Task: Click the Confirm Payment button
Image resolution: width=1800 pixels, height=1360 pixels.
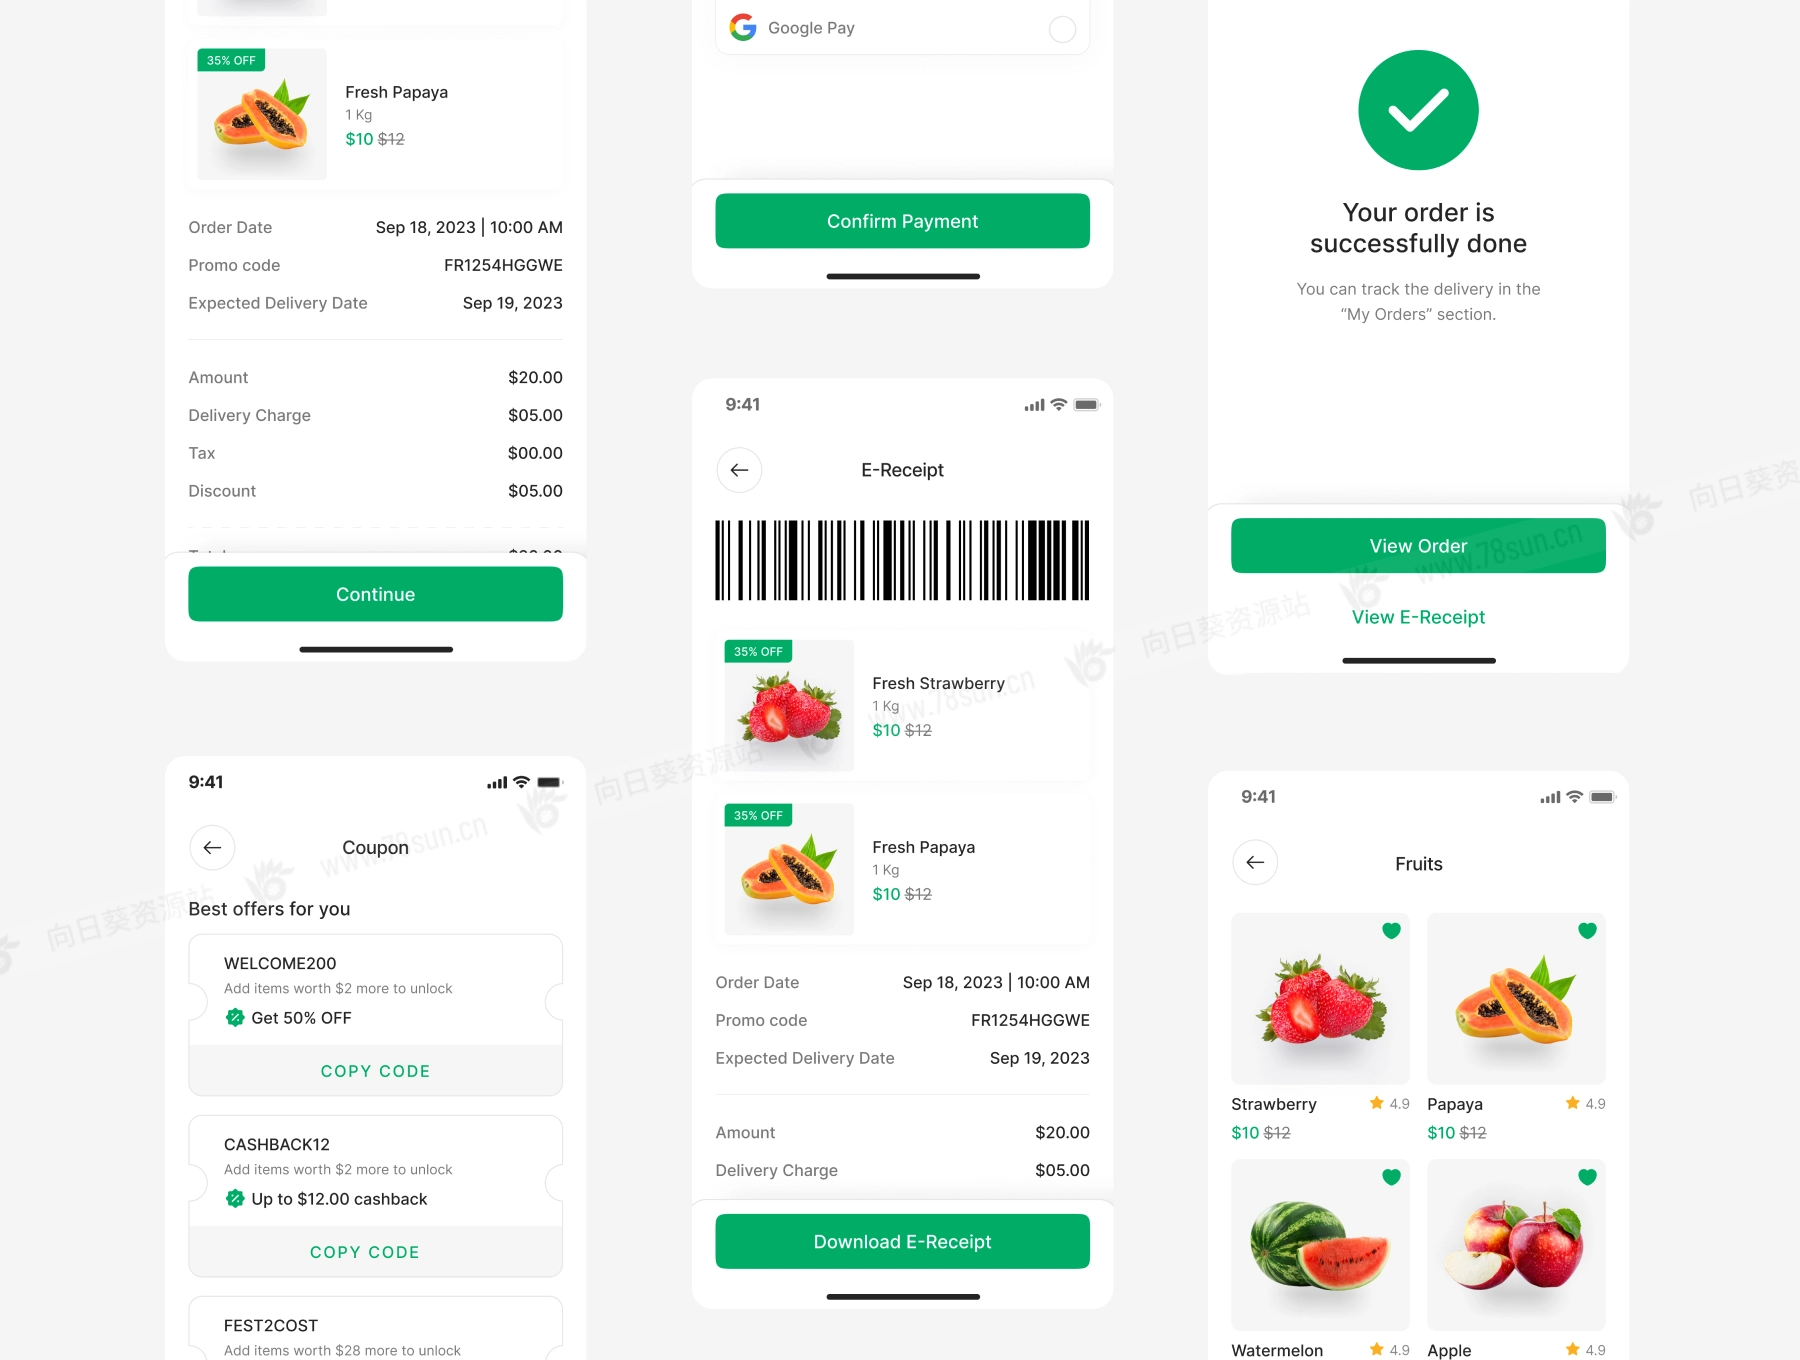Action: (902, 221)
